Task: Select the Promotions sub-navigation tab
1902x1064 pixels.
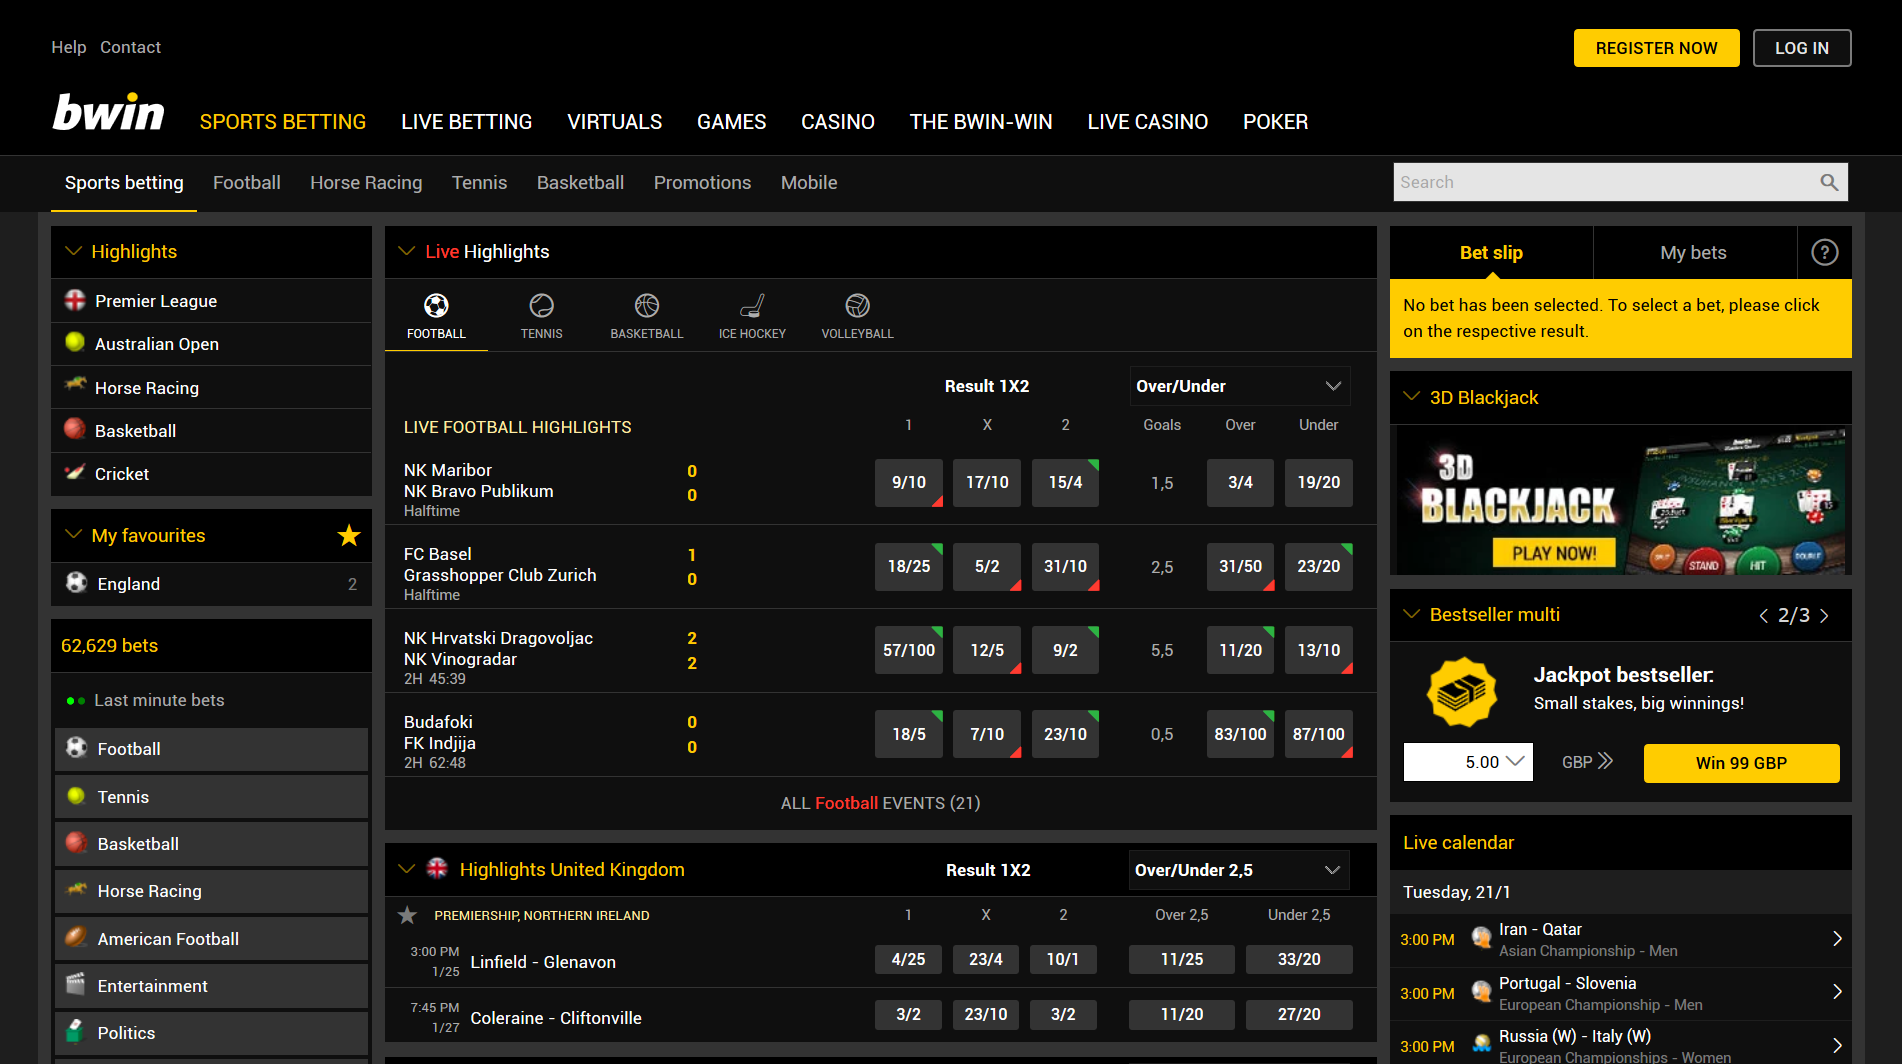Action: tap(702, 183)
